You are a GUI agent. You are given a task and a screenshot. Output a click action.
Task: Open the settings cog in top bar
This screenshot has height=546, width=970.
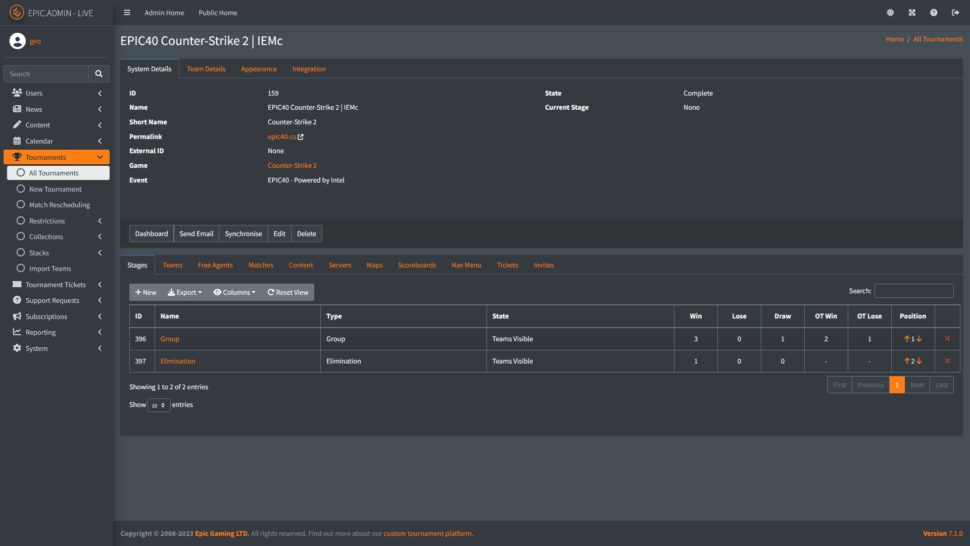890,12
